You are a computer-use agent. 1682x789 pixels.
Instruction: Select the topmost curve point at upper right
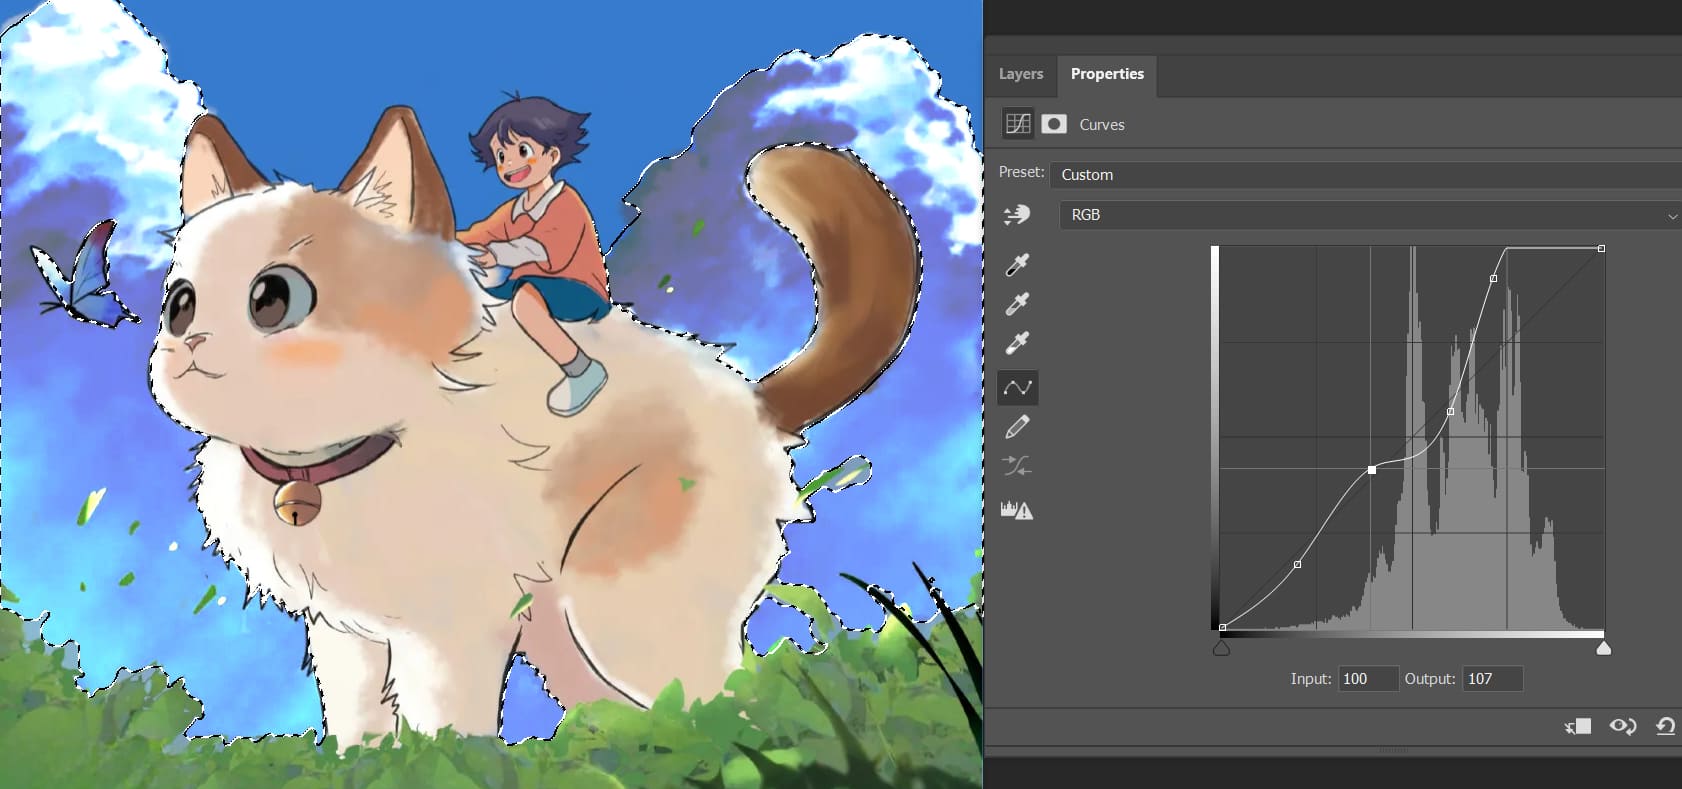(1602, 248)
